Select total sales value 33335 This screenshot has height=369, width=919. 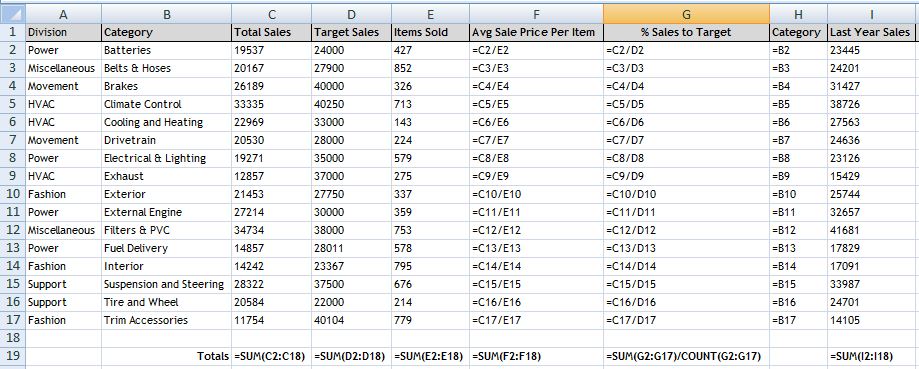[271, 104]
